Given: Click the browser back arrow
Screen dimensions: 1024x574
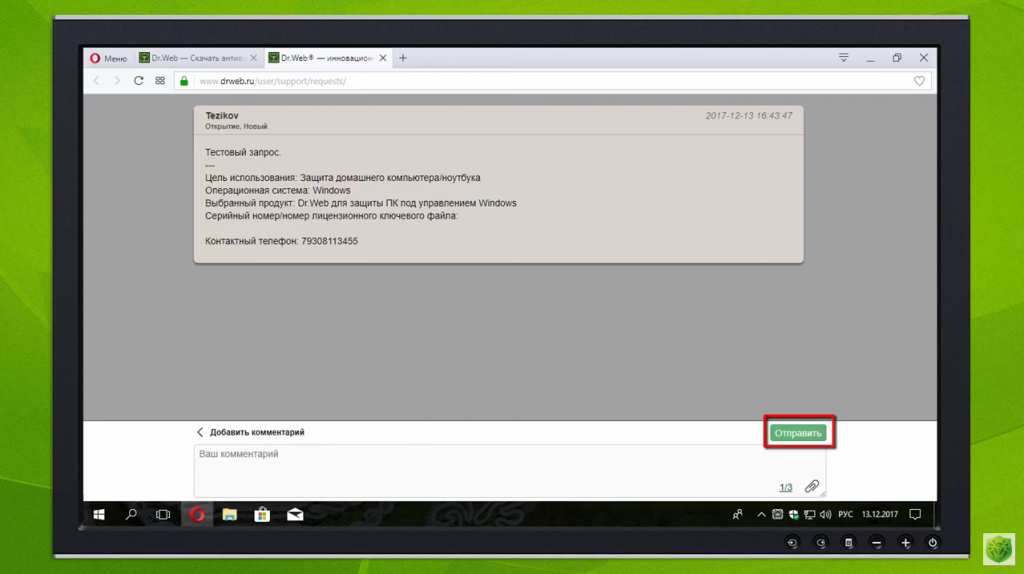Looking at the screenshot, I should tap(97, 81).
